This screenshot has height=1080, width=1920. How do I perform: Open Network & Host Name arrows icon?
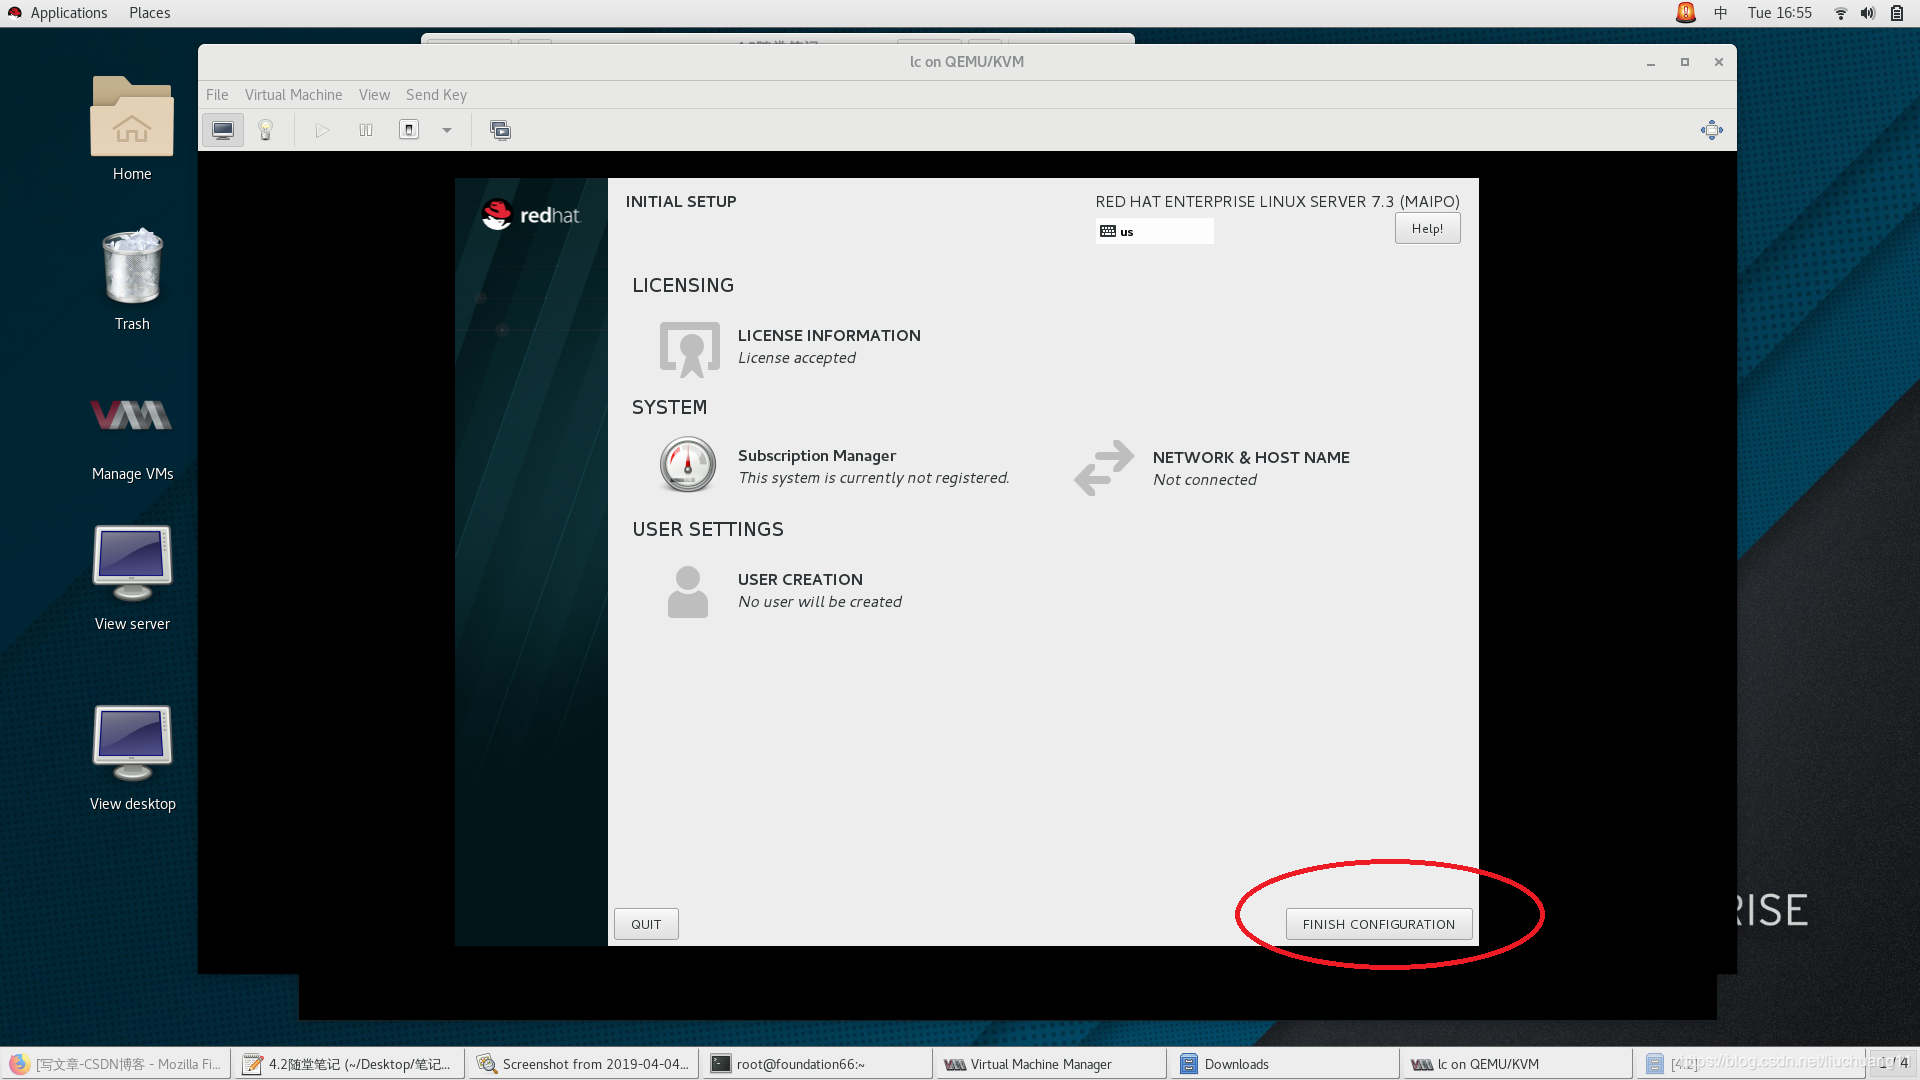pyautogui.click(x=1104, y=468)
